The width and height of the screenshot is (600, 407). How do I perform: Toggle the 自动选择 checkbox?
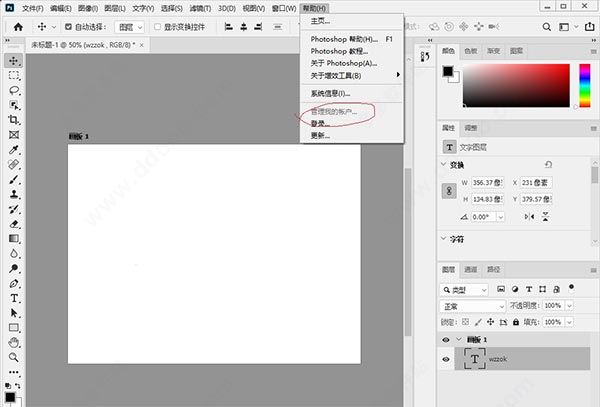(68, 27)
